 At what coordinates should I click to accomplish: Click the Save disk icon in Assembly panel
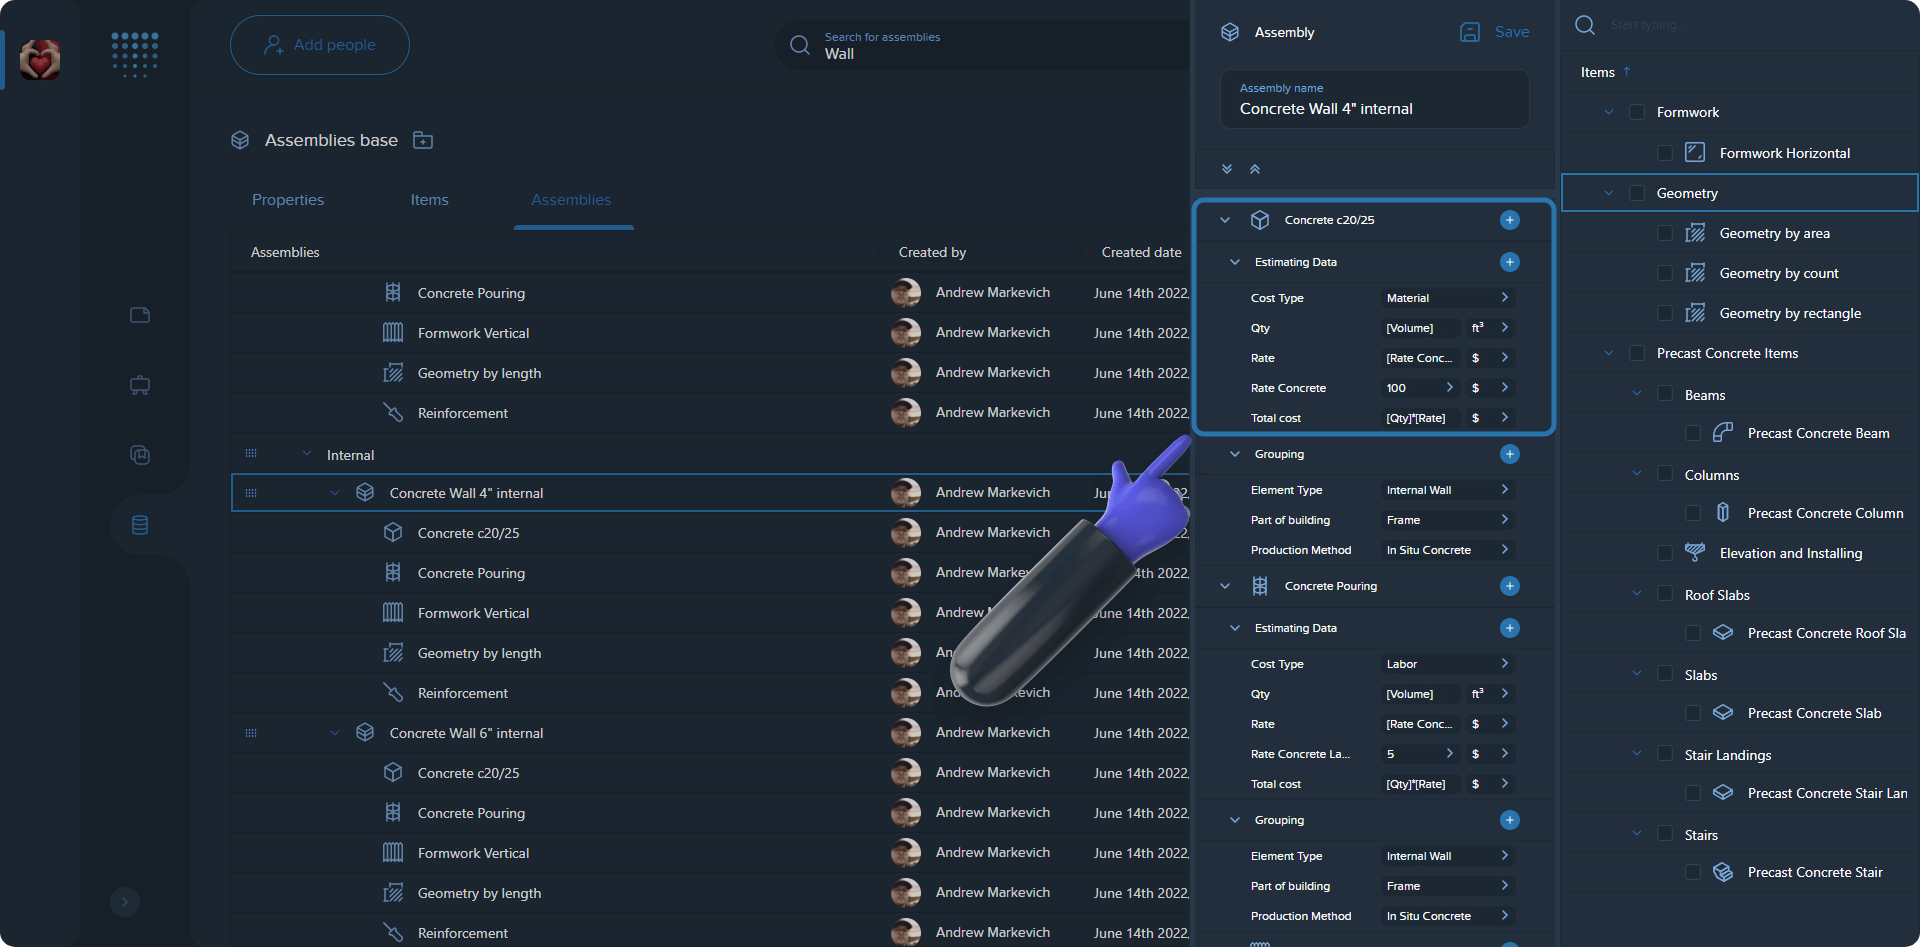tap(1470, 32)
